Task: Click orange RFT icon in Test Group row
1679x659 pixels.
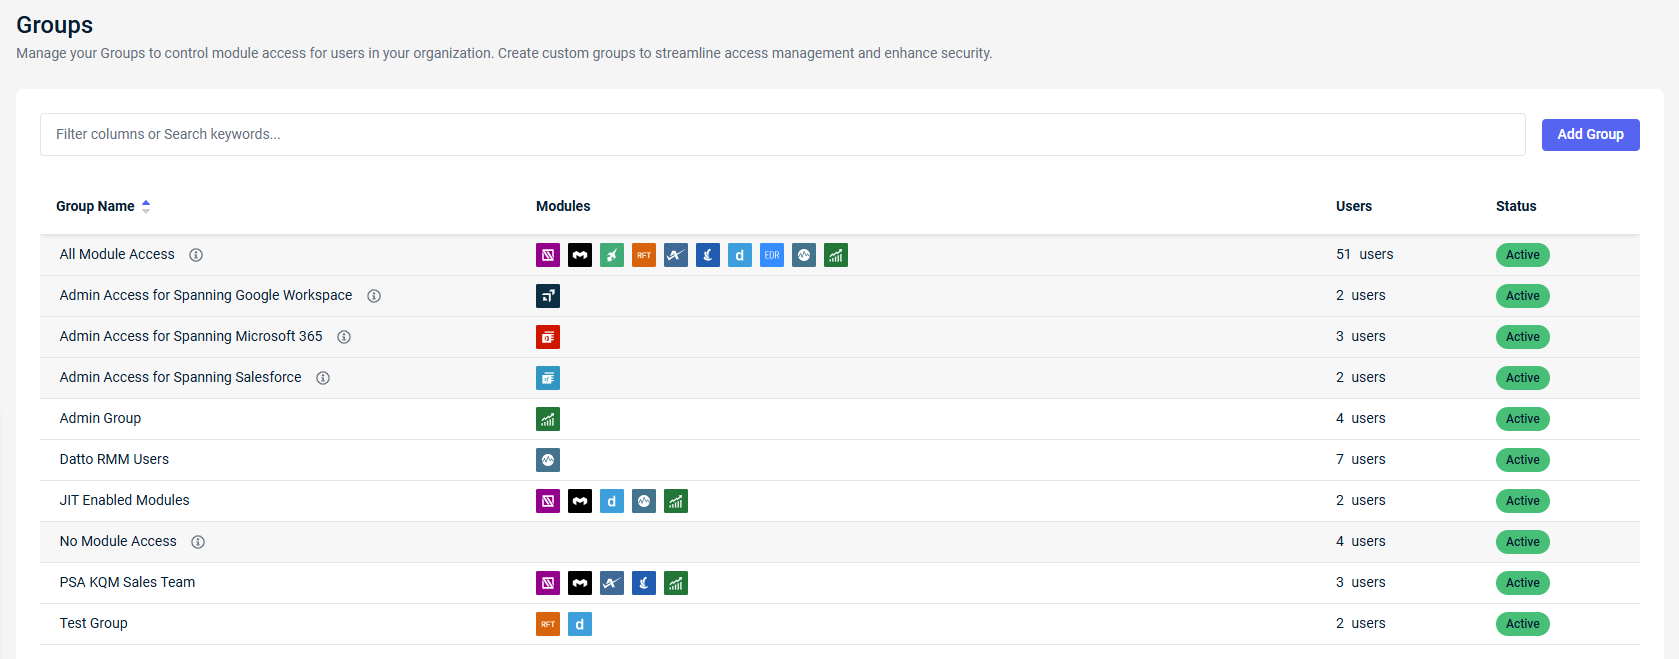Action: point(548,624)
